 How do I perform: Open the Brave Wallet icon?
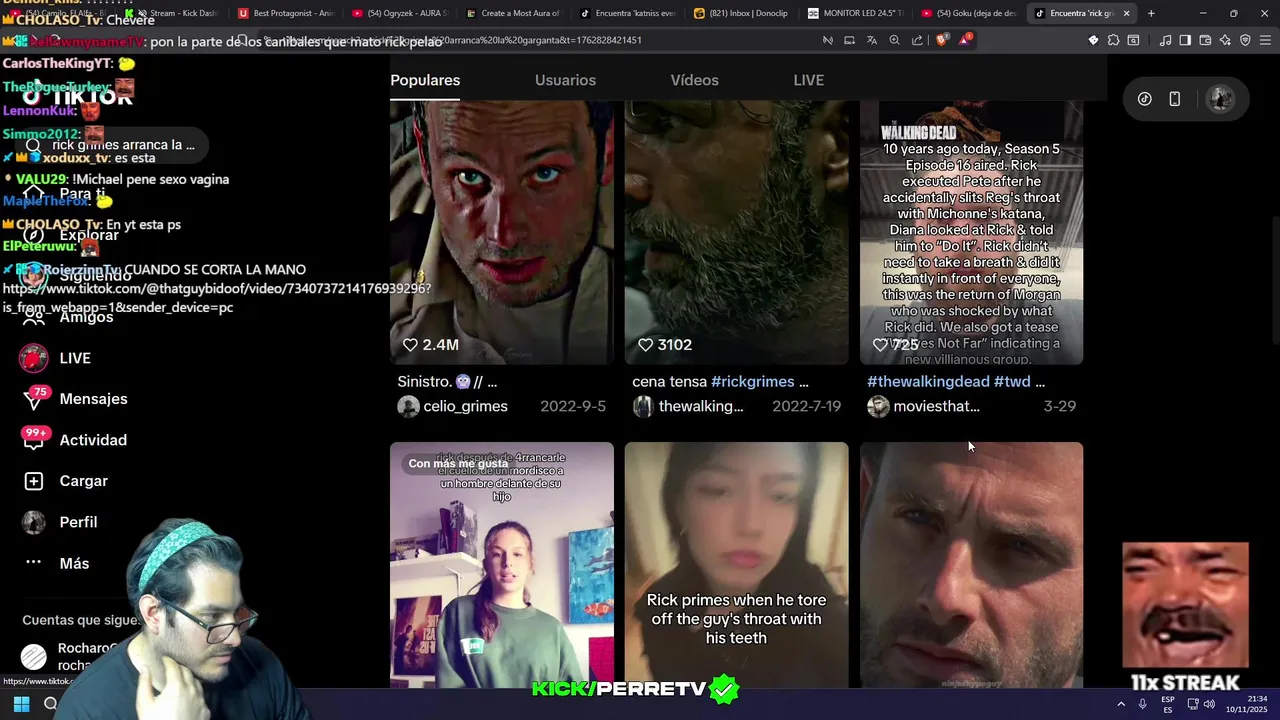coord(1205,40)
